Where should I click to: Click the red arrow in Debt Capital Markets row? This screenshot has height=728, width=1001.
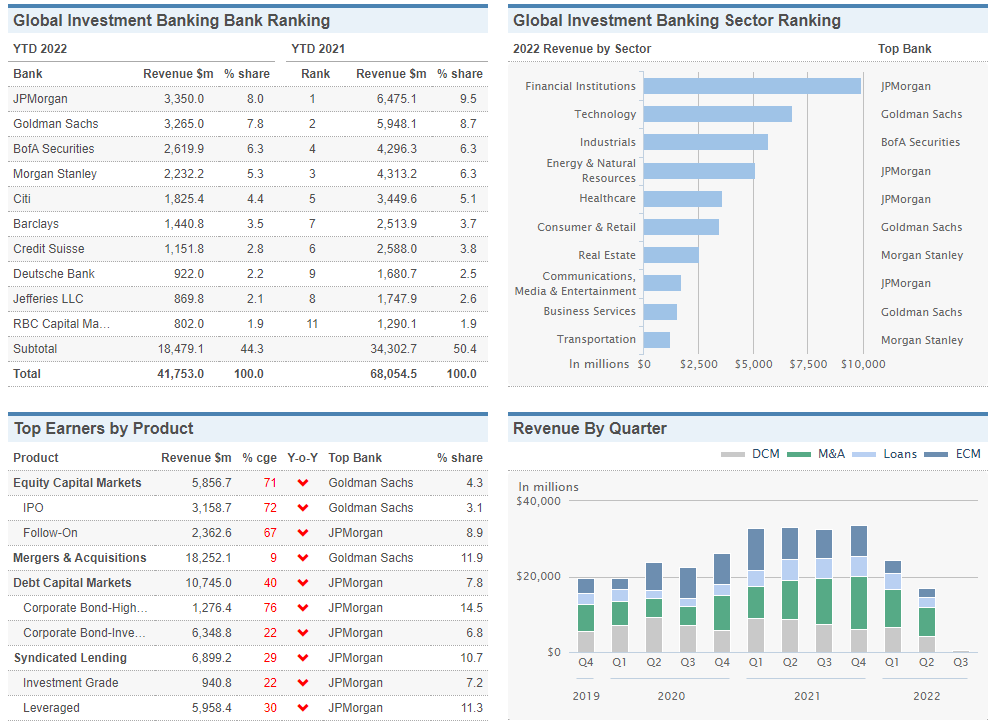[303, 582]
